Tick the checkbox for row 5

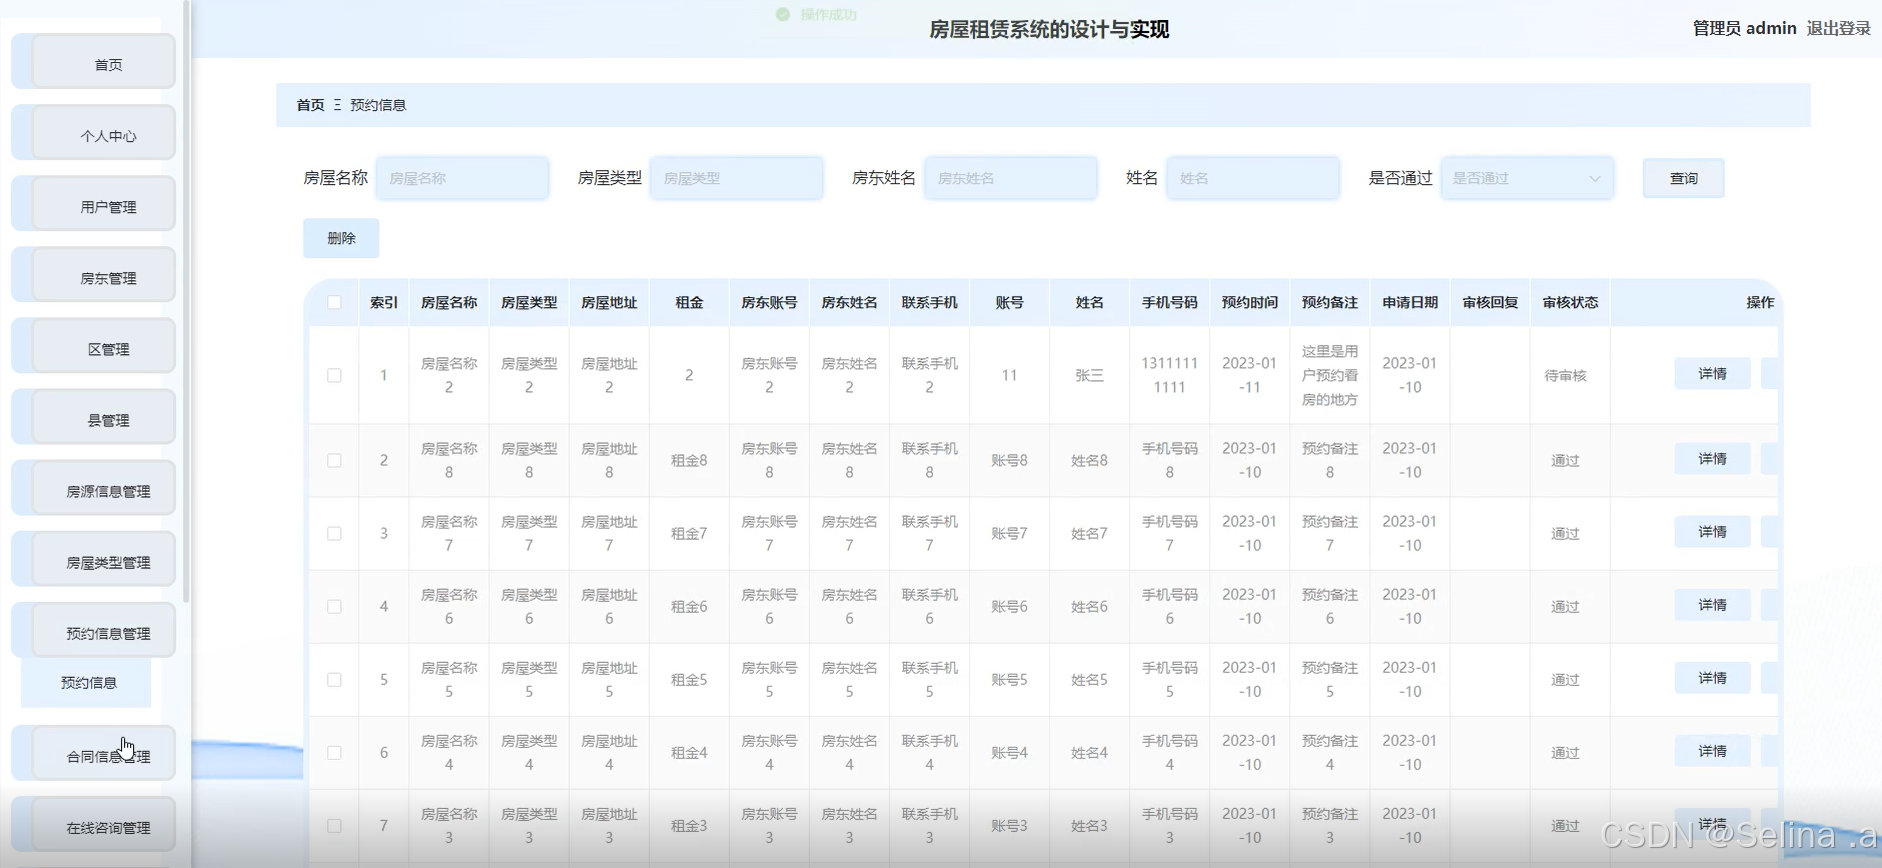pyautogui.click(x=334, y=679)
